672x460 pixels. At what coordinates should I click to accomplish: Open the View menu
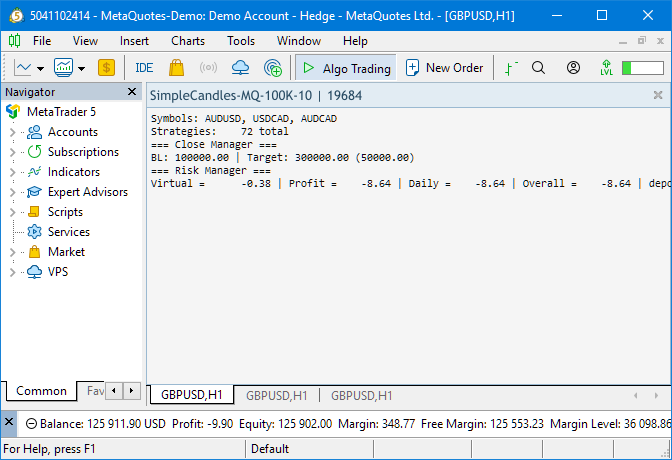tap(85, 41)
